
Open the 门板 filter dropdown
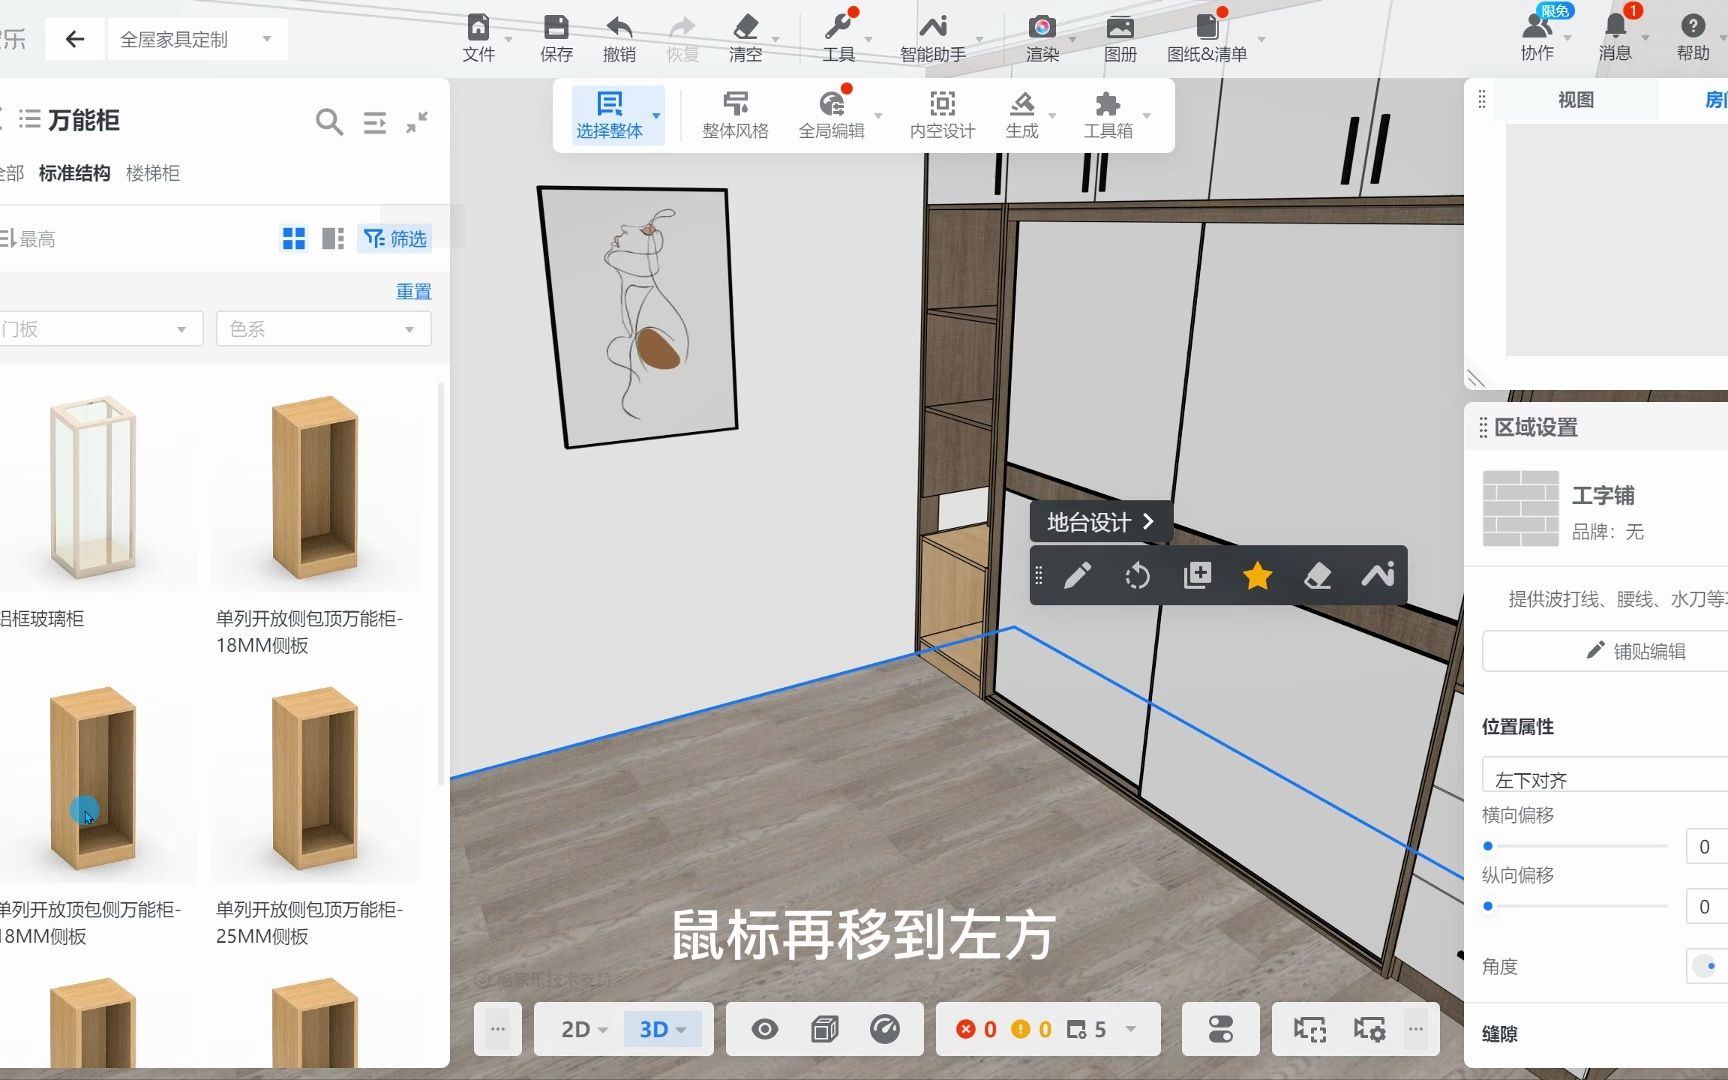pos(100,329)
